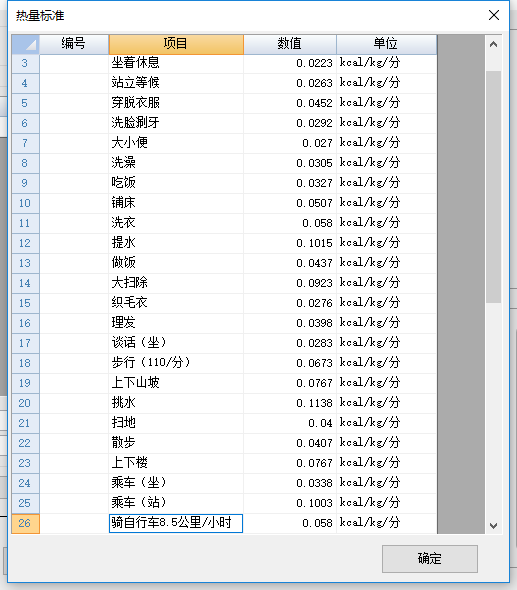This screenshot has height=590, width=517.
Task: Click the scrollbar up arrow
Action: 493,44
